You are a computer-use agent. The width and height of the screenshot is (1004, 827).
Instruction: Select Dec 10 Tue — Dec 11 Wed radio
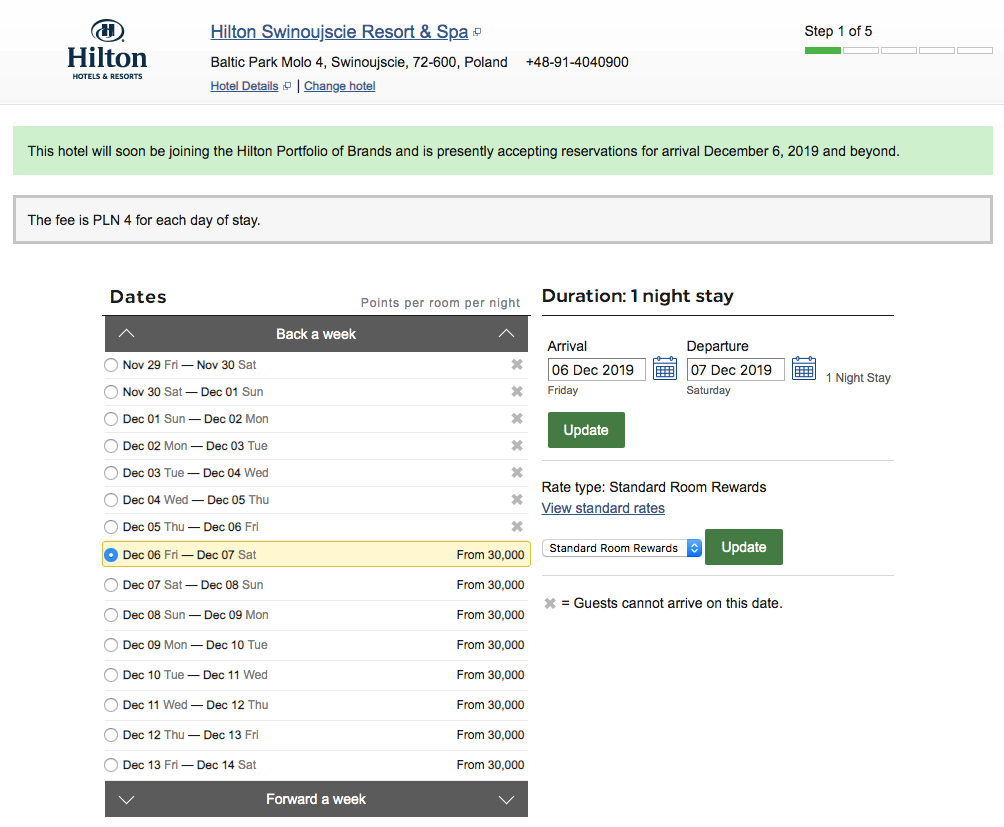pyautogui.click(x=111, y=675)
